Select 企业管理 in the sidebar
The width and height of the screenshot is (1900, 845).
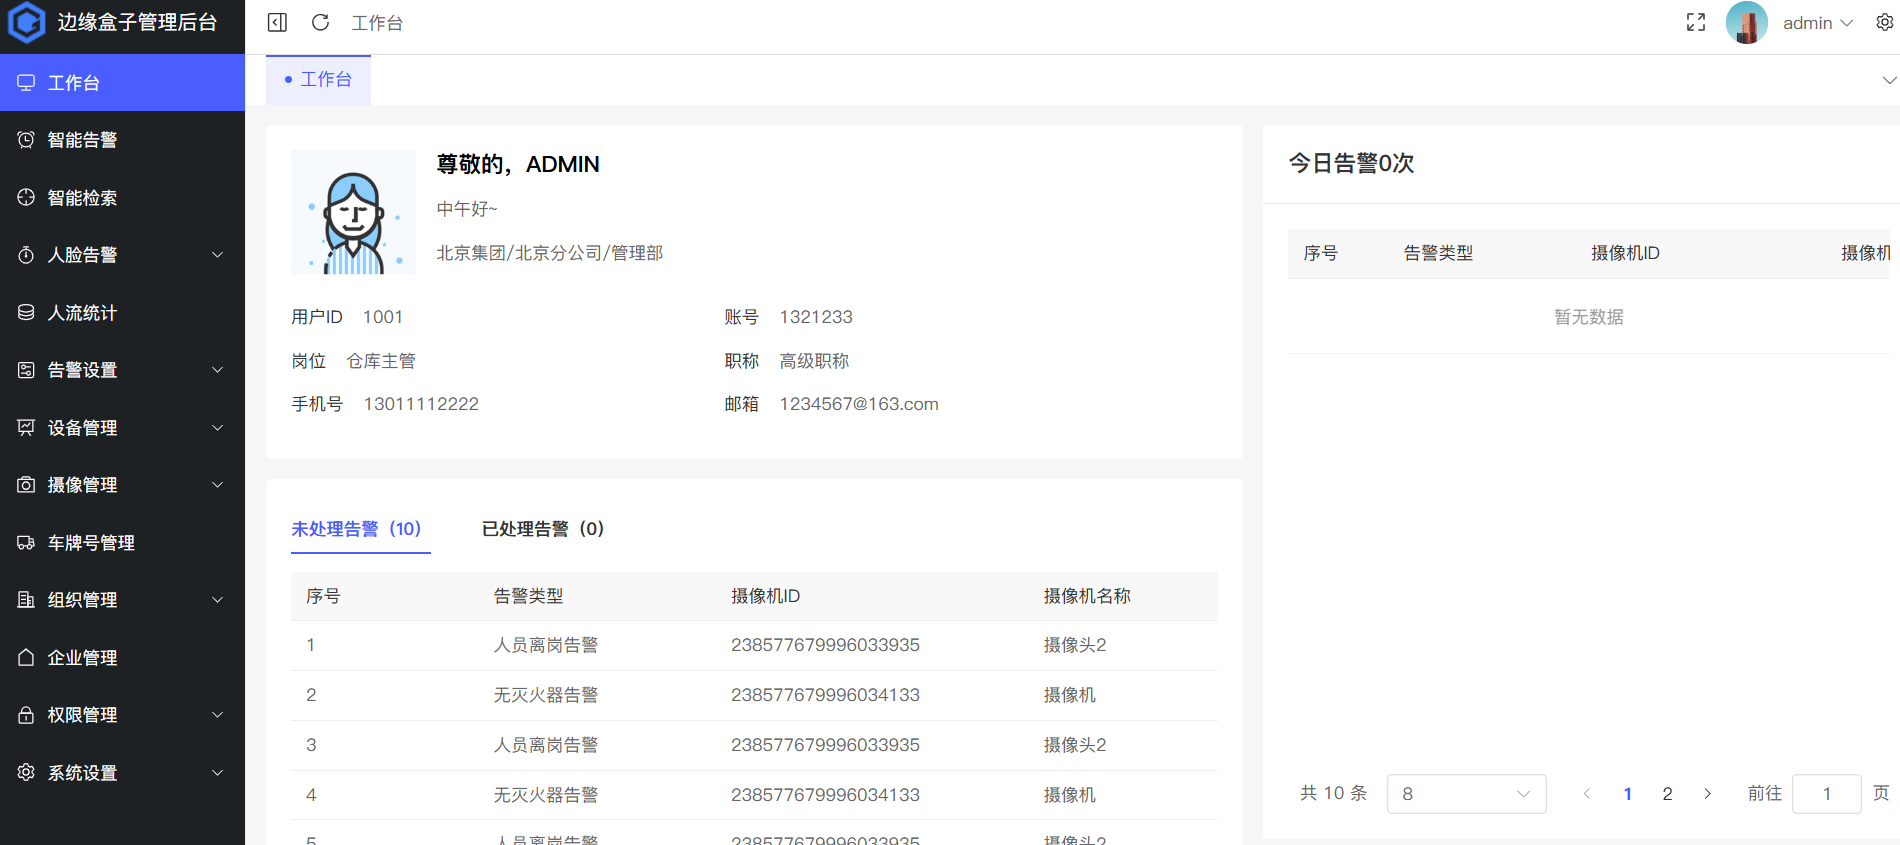(82, 658)
